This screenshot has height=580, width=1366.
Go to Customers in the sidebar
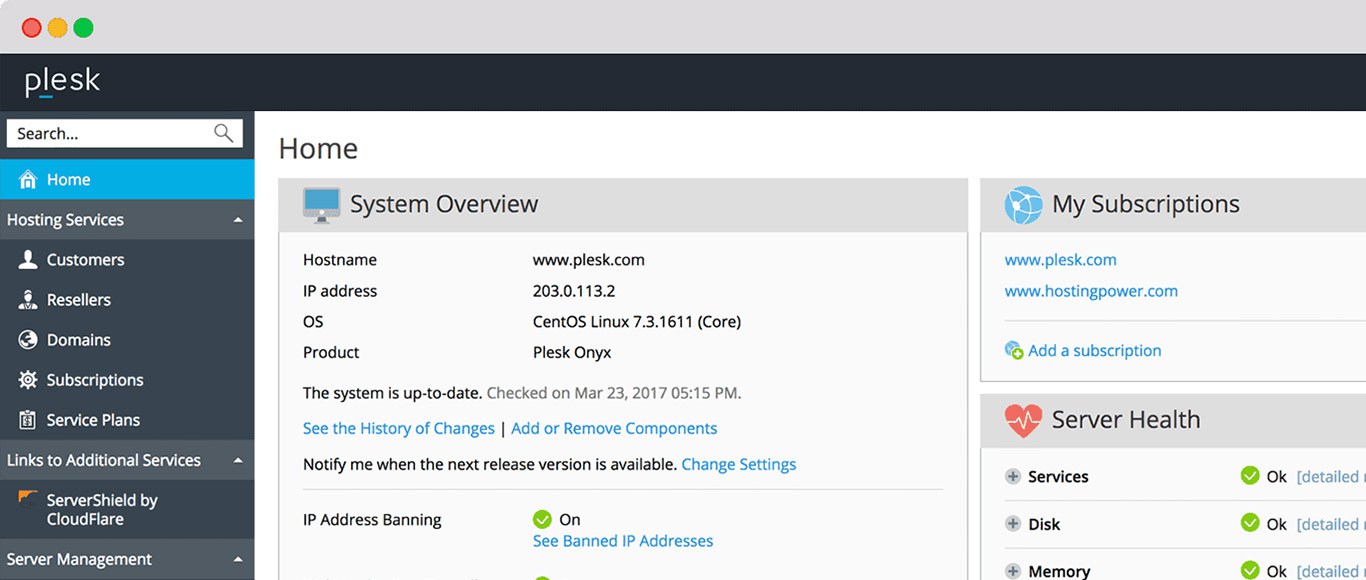[127, 260]
